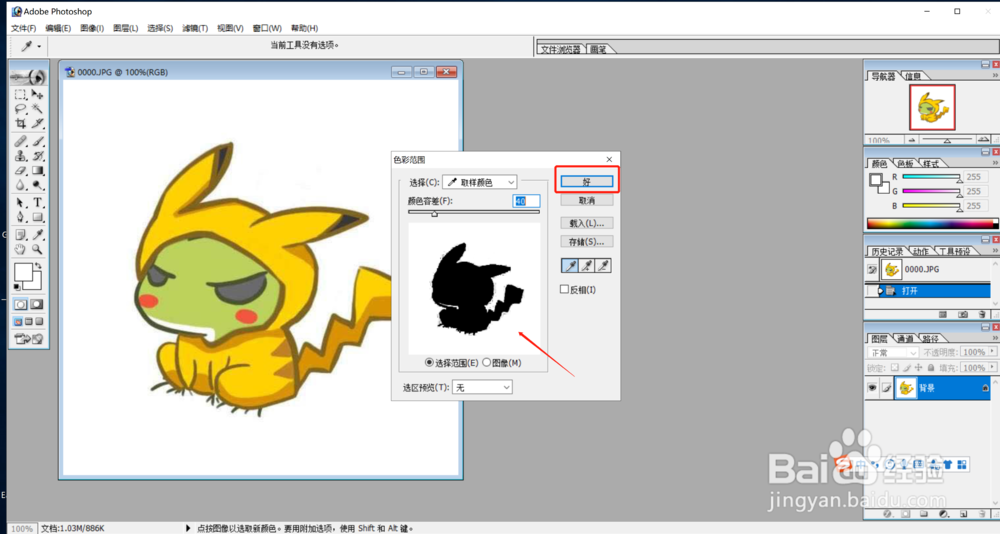The image size is (1000, 534).
Task: Switch to the 动作 actions tab
Action: (920, 251)
